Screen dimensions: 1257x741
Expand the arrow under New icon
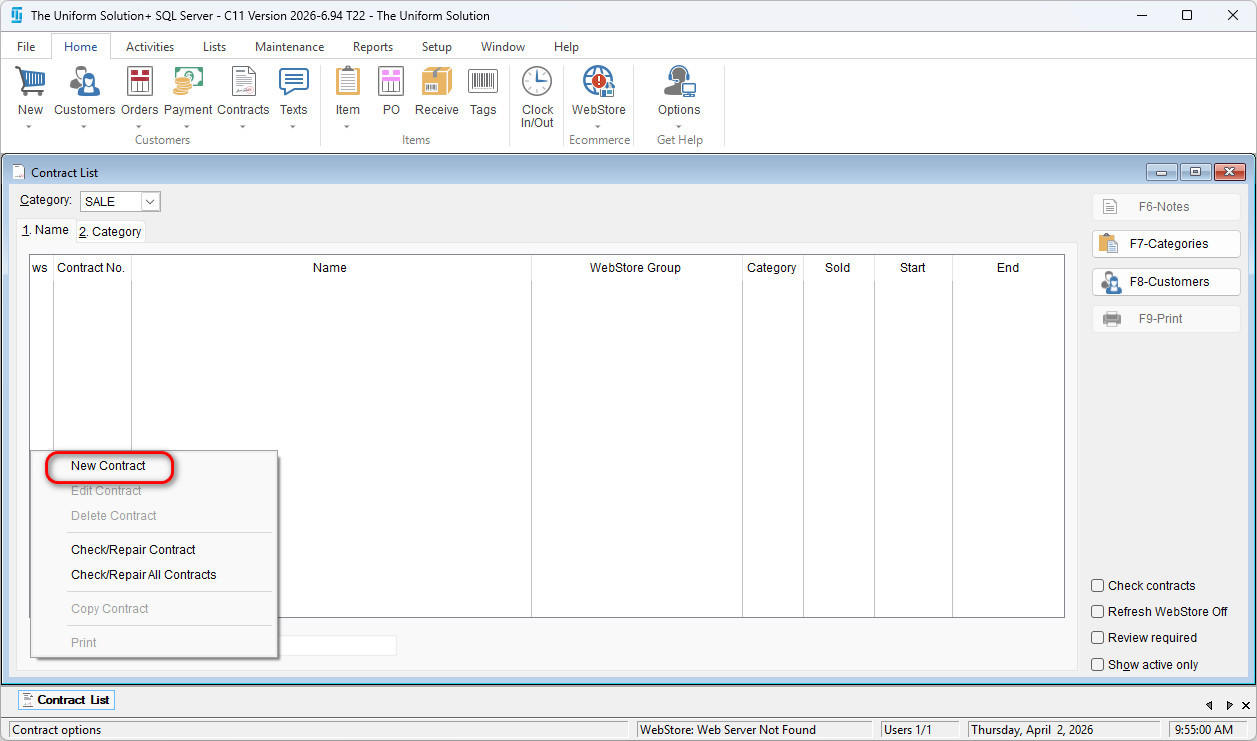30,127
